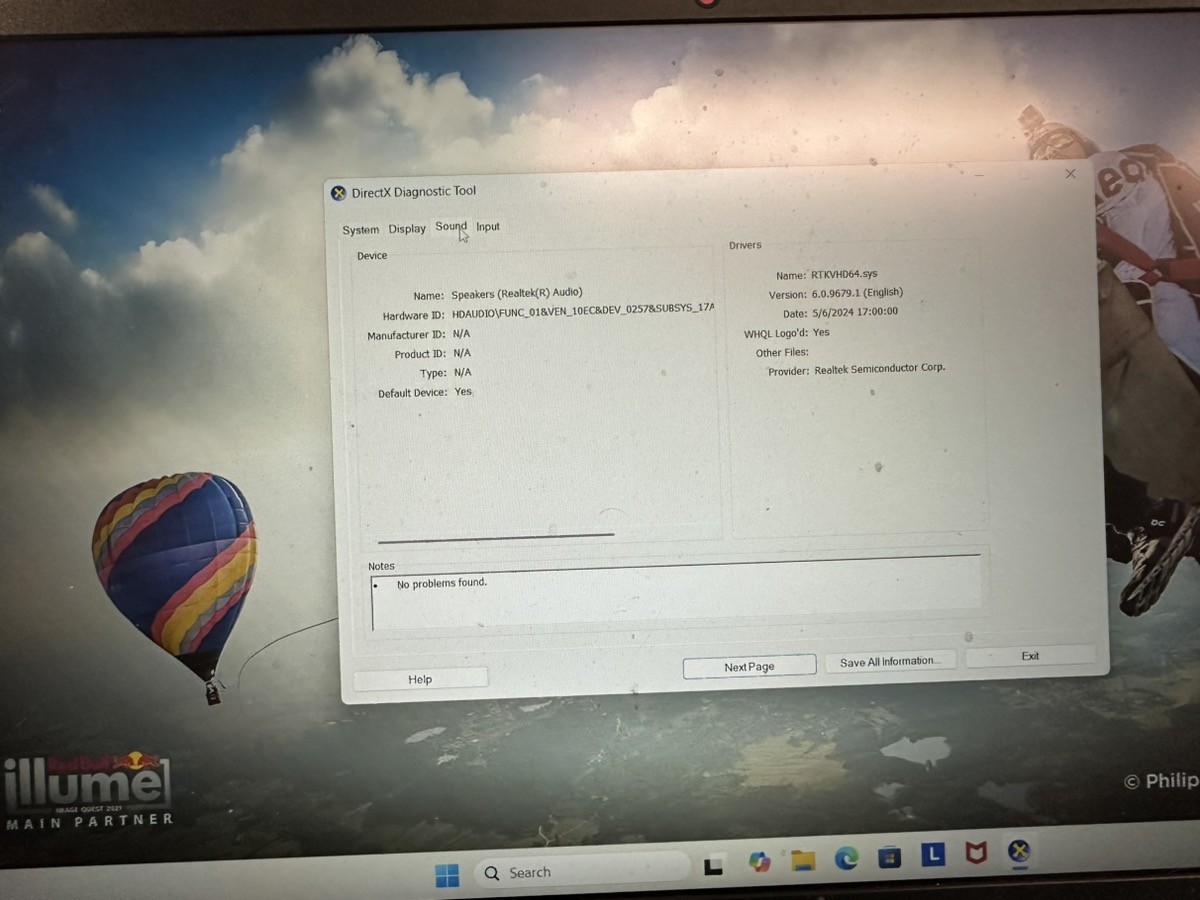The height and width of the screenshot is (900, 1200).
Task: Click the WHQL Logo'd Yes value
Action: (821, 332)
